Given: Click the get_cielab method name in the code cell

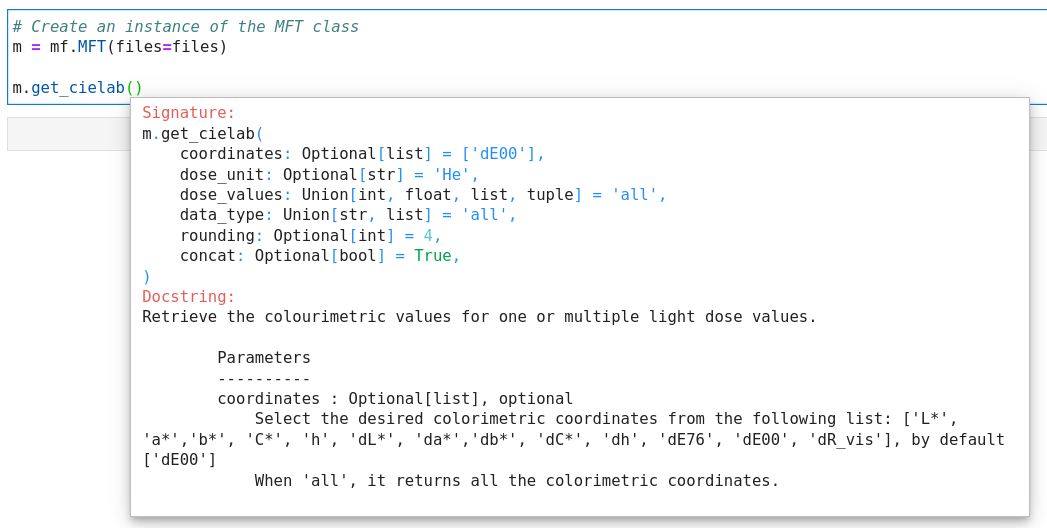Looking at the screenshot, I should pyautogui.click(x=78, y=88).
